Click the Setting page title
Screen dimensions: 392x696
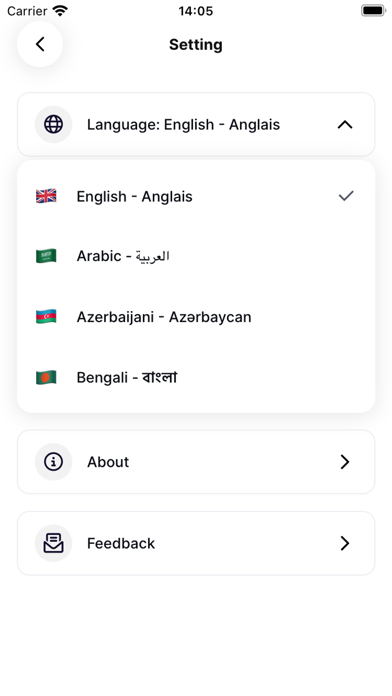196,44
